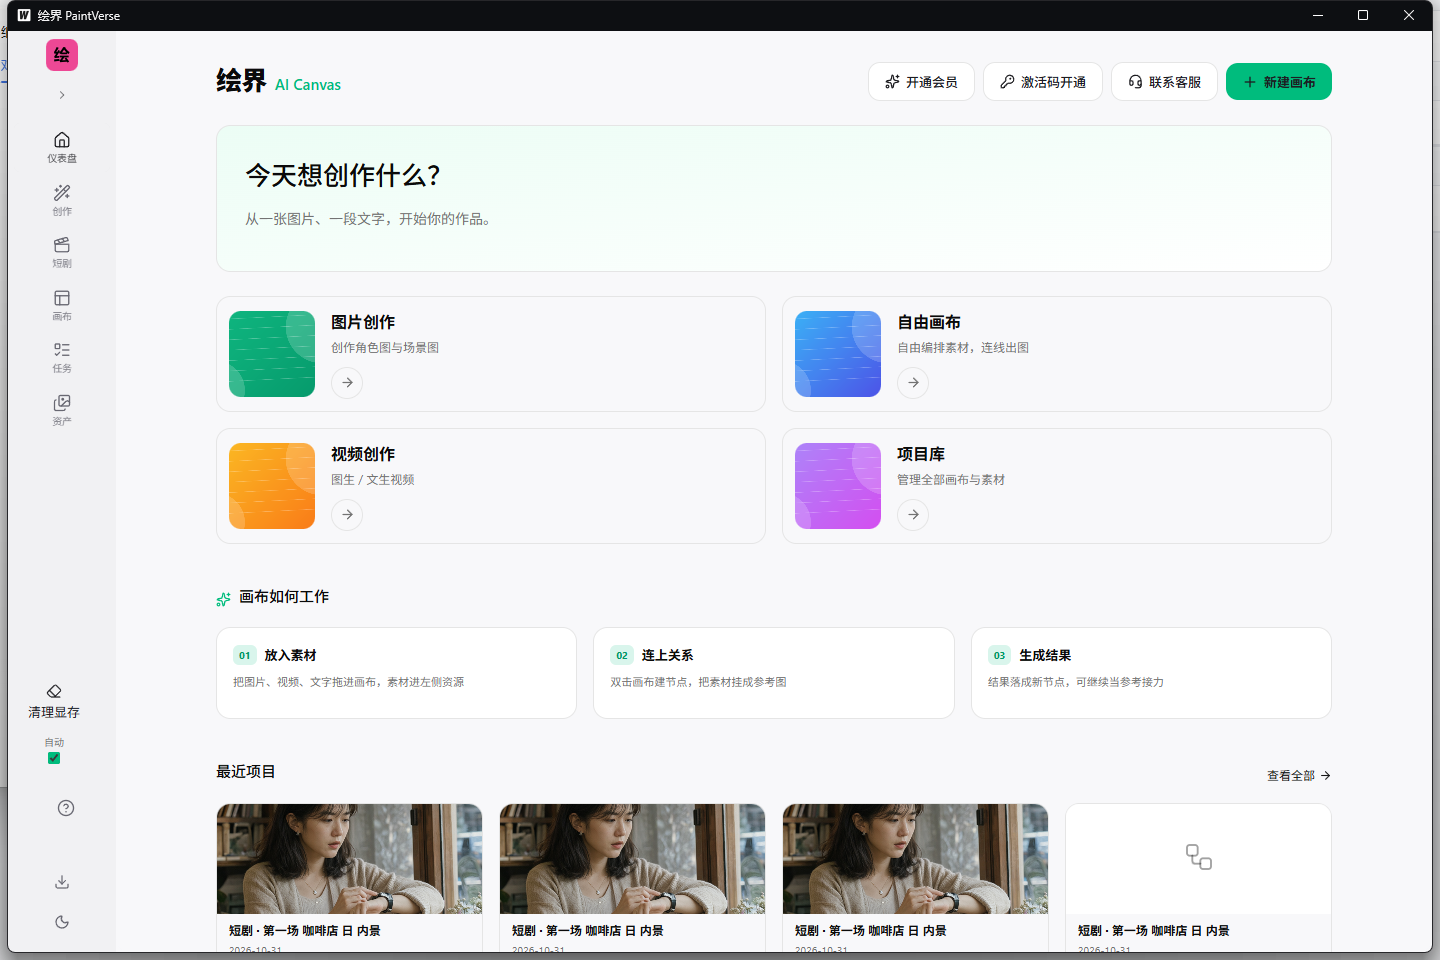
Task: Select the orange 视频创作 card image
Action: (272, 486)
